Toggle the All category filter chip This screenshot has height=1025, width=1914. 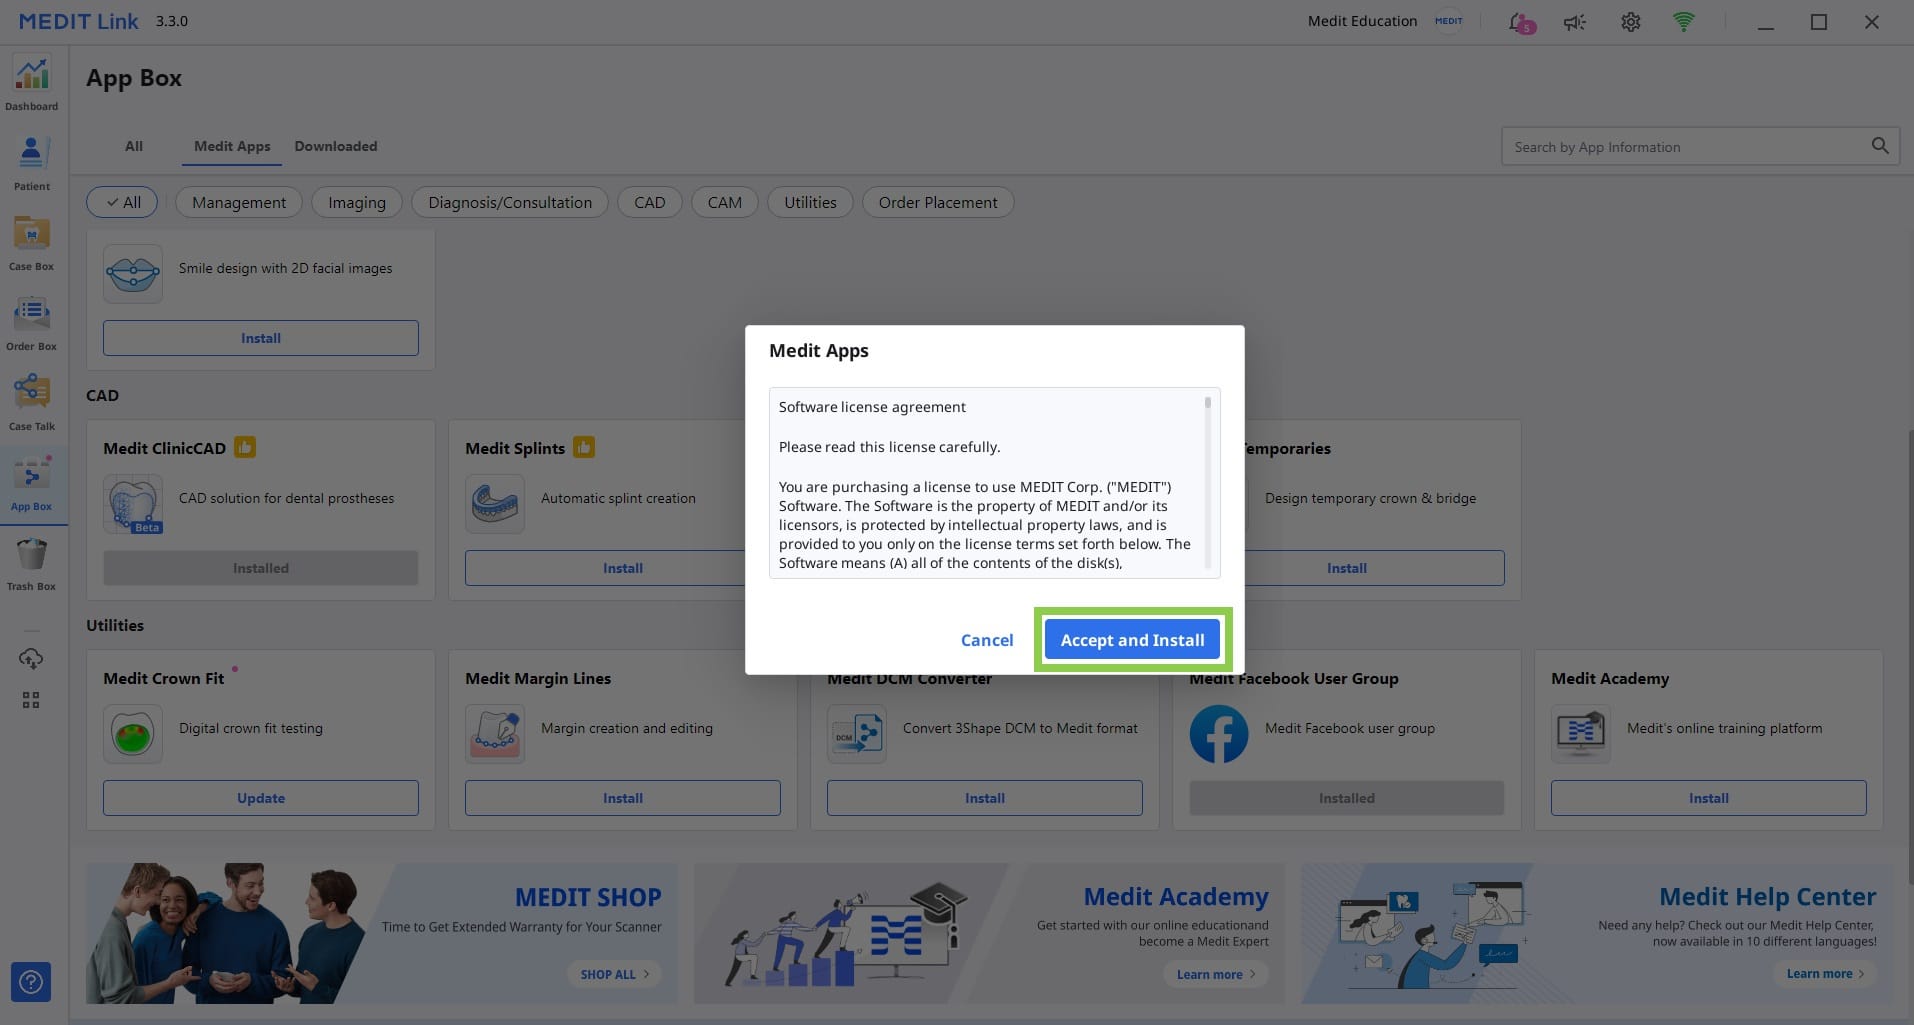(122, 202)
